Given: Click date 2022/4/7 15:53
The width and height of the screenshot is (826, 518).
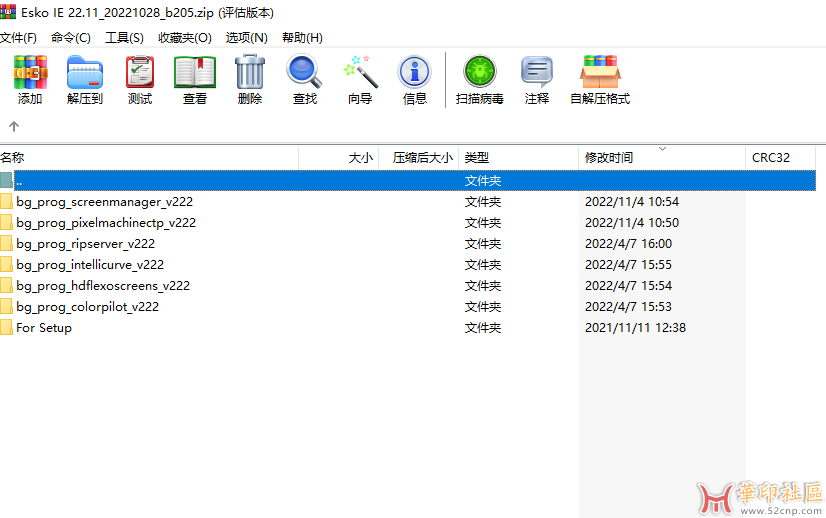Looking at the screenshot, I should coord(628,307).
